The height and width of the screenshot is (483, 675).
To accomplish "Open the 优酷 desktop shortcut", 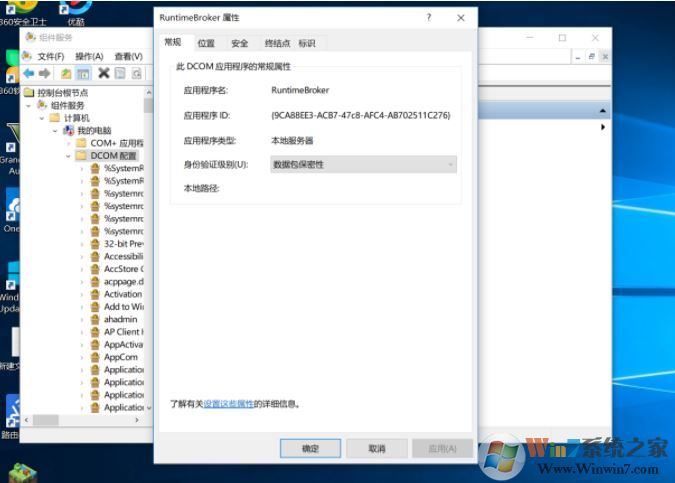I will click(x=75, y=13).
